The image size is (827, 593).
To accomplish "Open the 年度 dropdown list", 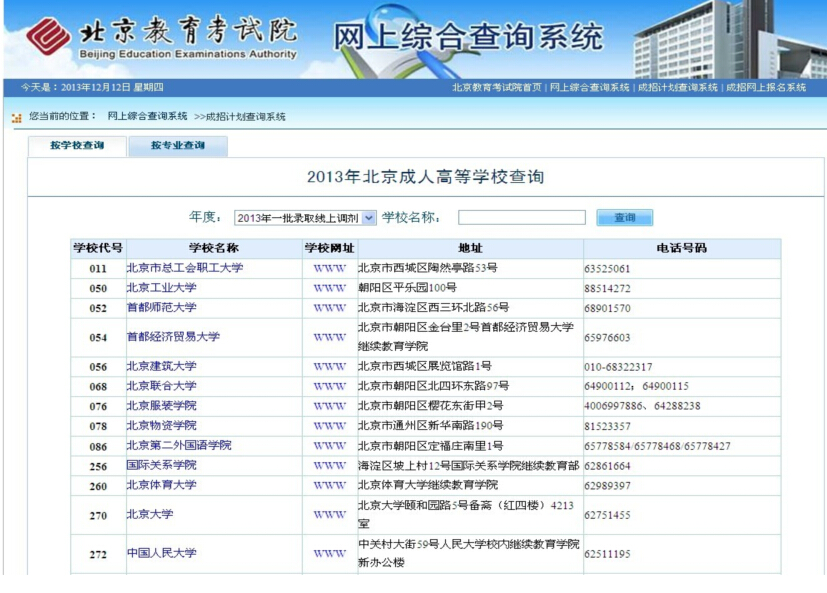I will (368, 218).
